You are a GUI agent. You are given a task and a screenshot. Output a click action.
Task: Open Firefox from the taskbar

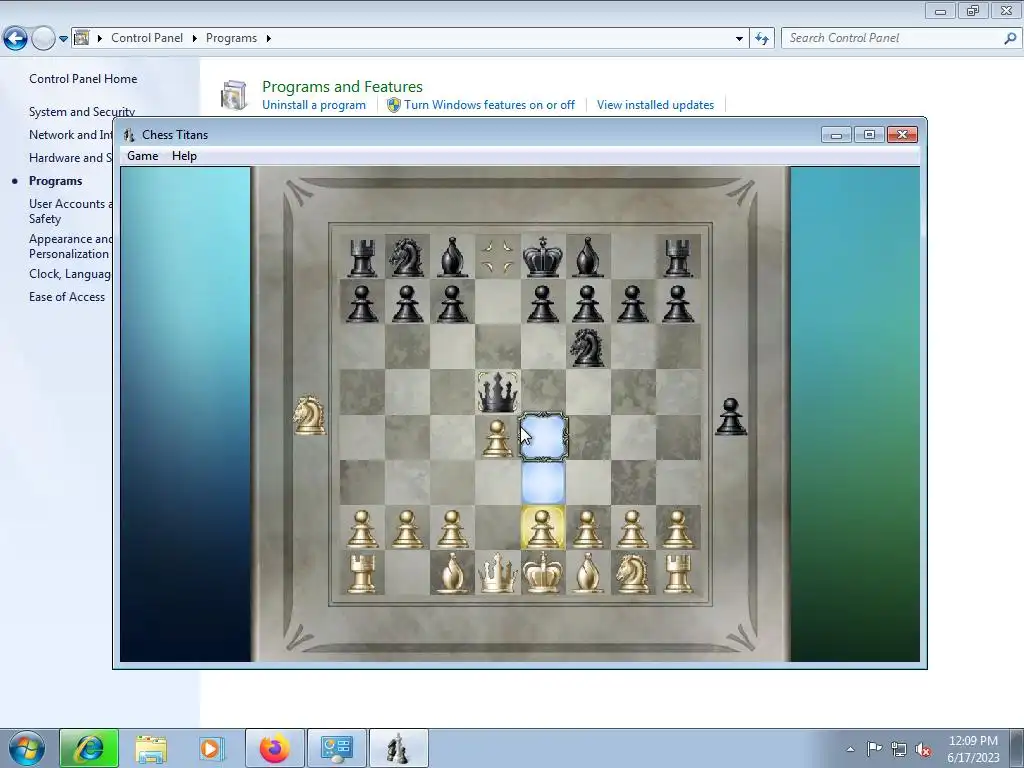pos(274,748)
